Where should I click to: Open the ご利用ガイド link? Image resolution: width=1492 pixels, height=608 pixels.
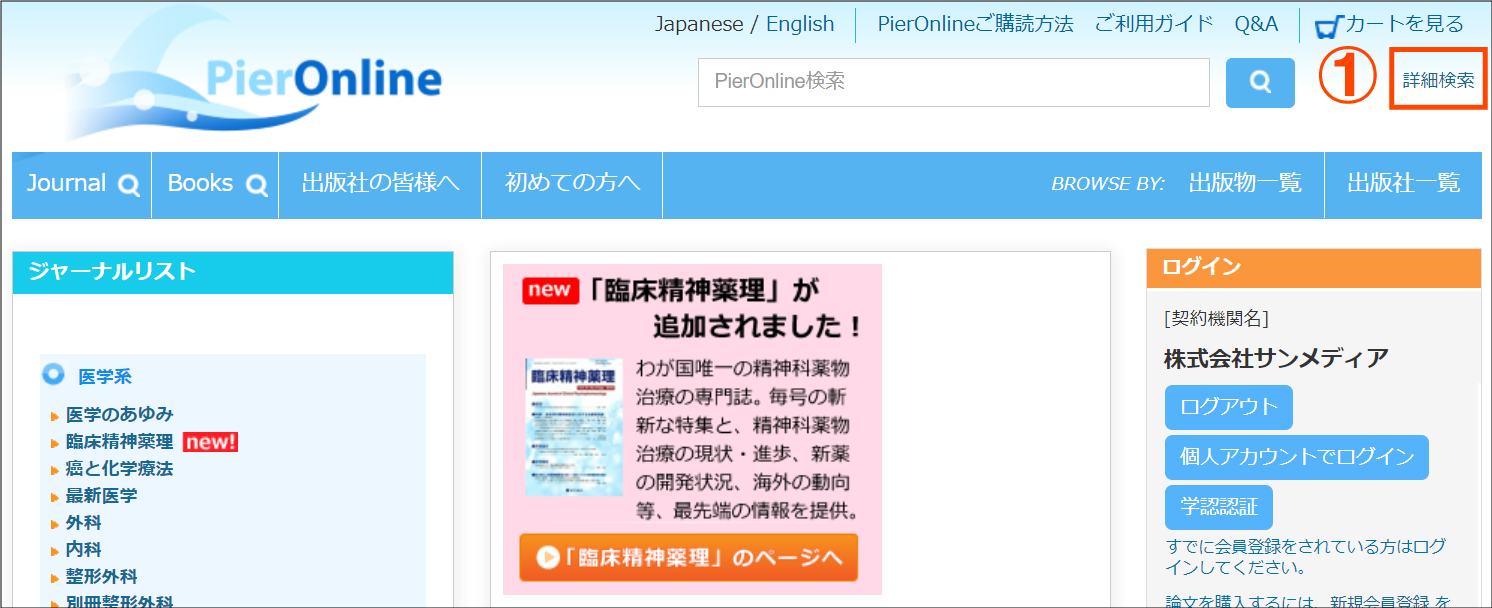pyautogui.click(x=1154, y=24)
